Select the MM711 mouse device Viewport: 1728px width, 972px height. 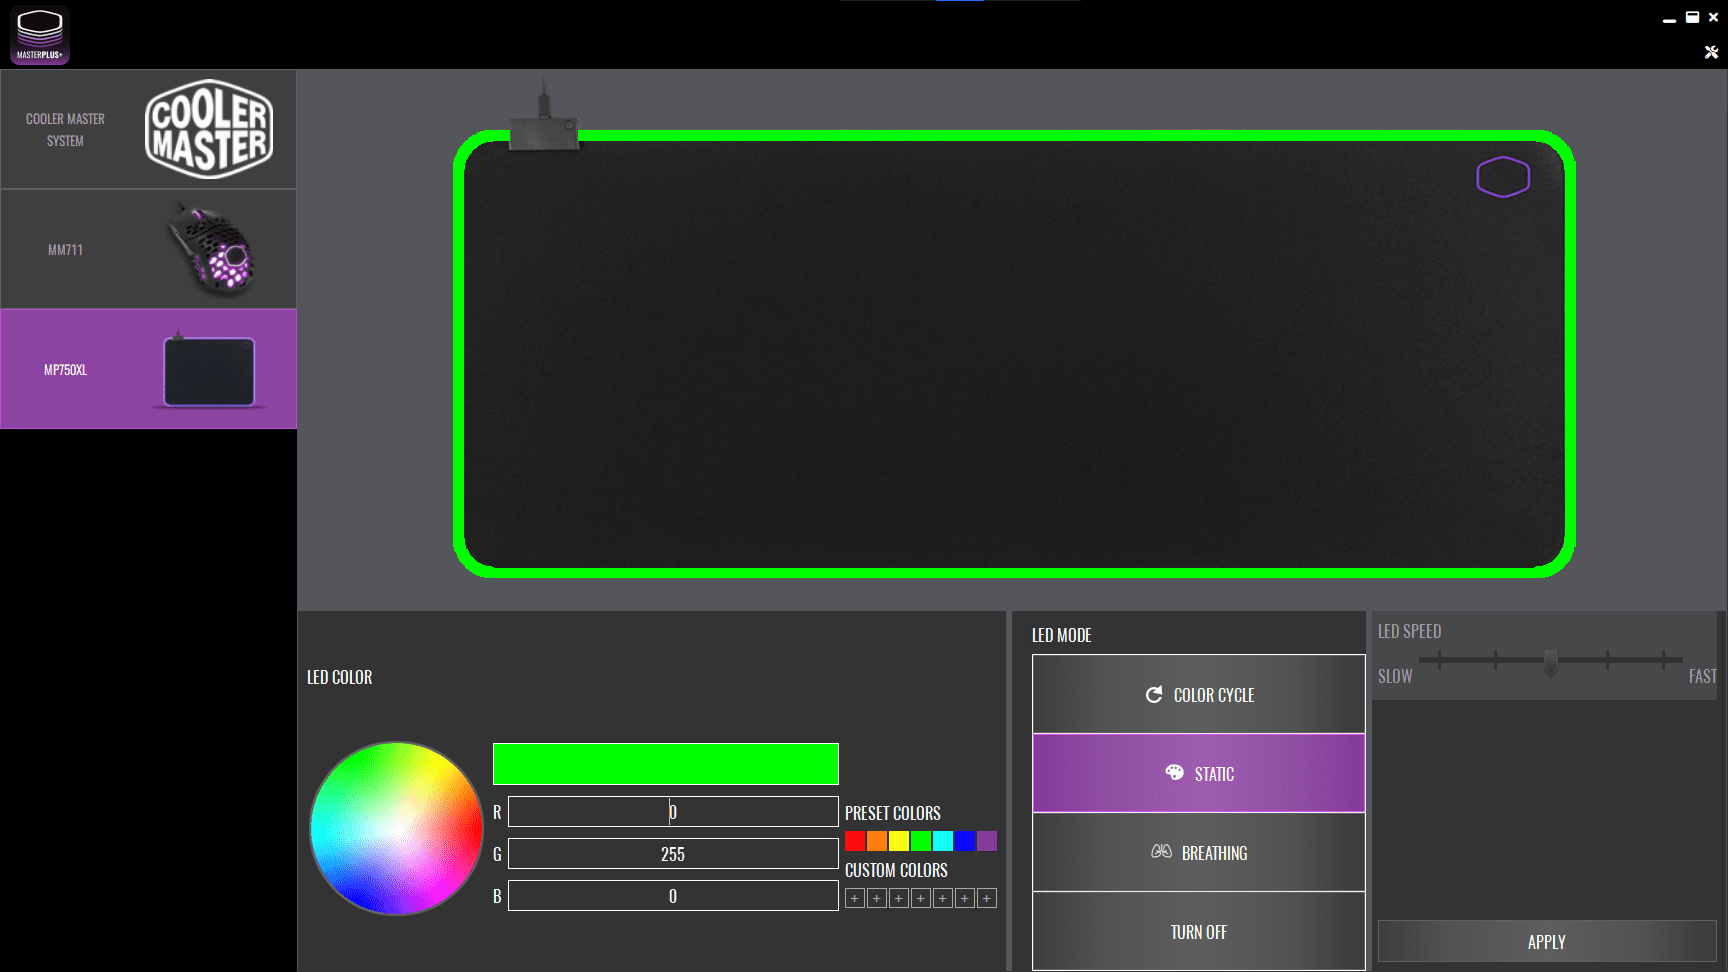click(x=148, y=249)
